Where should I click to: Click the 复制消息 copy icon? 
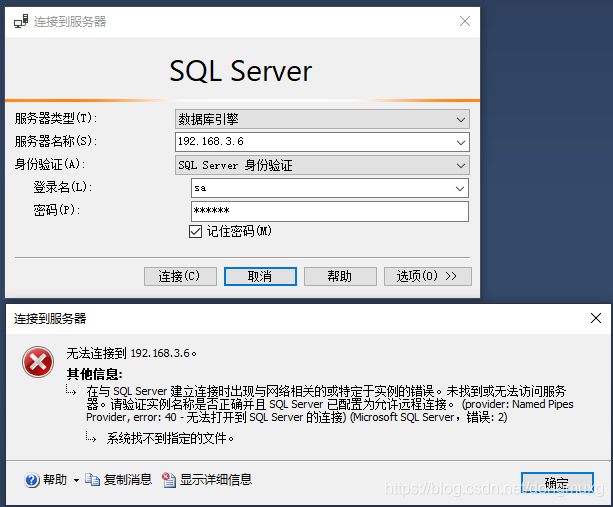click(92, 479)
